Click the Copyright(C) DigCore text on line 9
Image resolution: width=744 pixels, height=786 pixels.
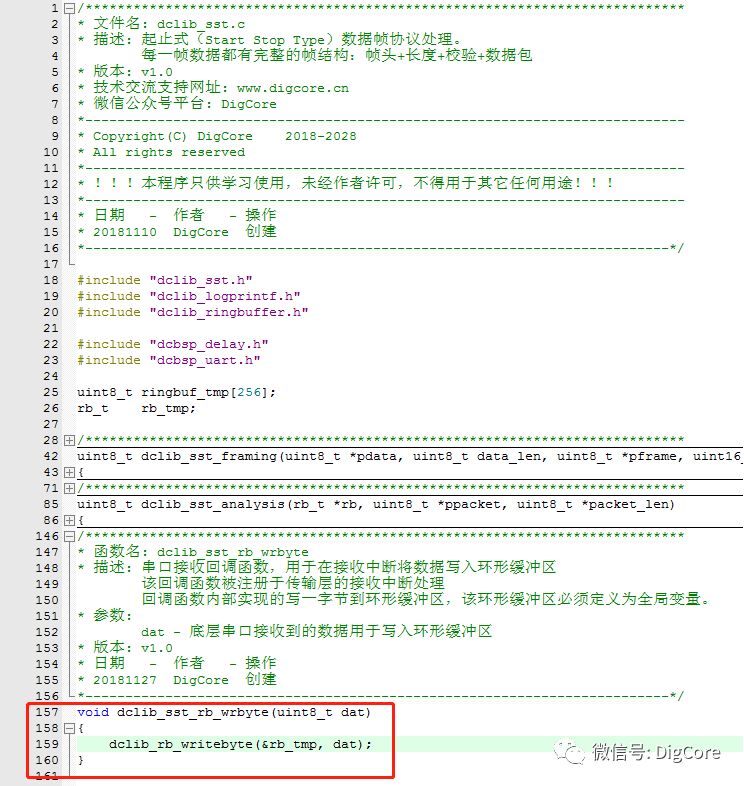(x=173, y=136)
